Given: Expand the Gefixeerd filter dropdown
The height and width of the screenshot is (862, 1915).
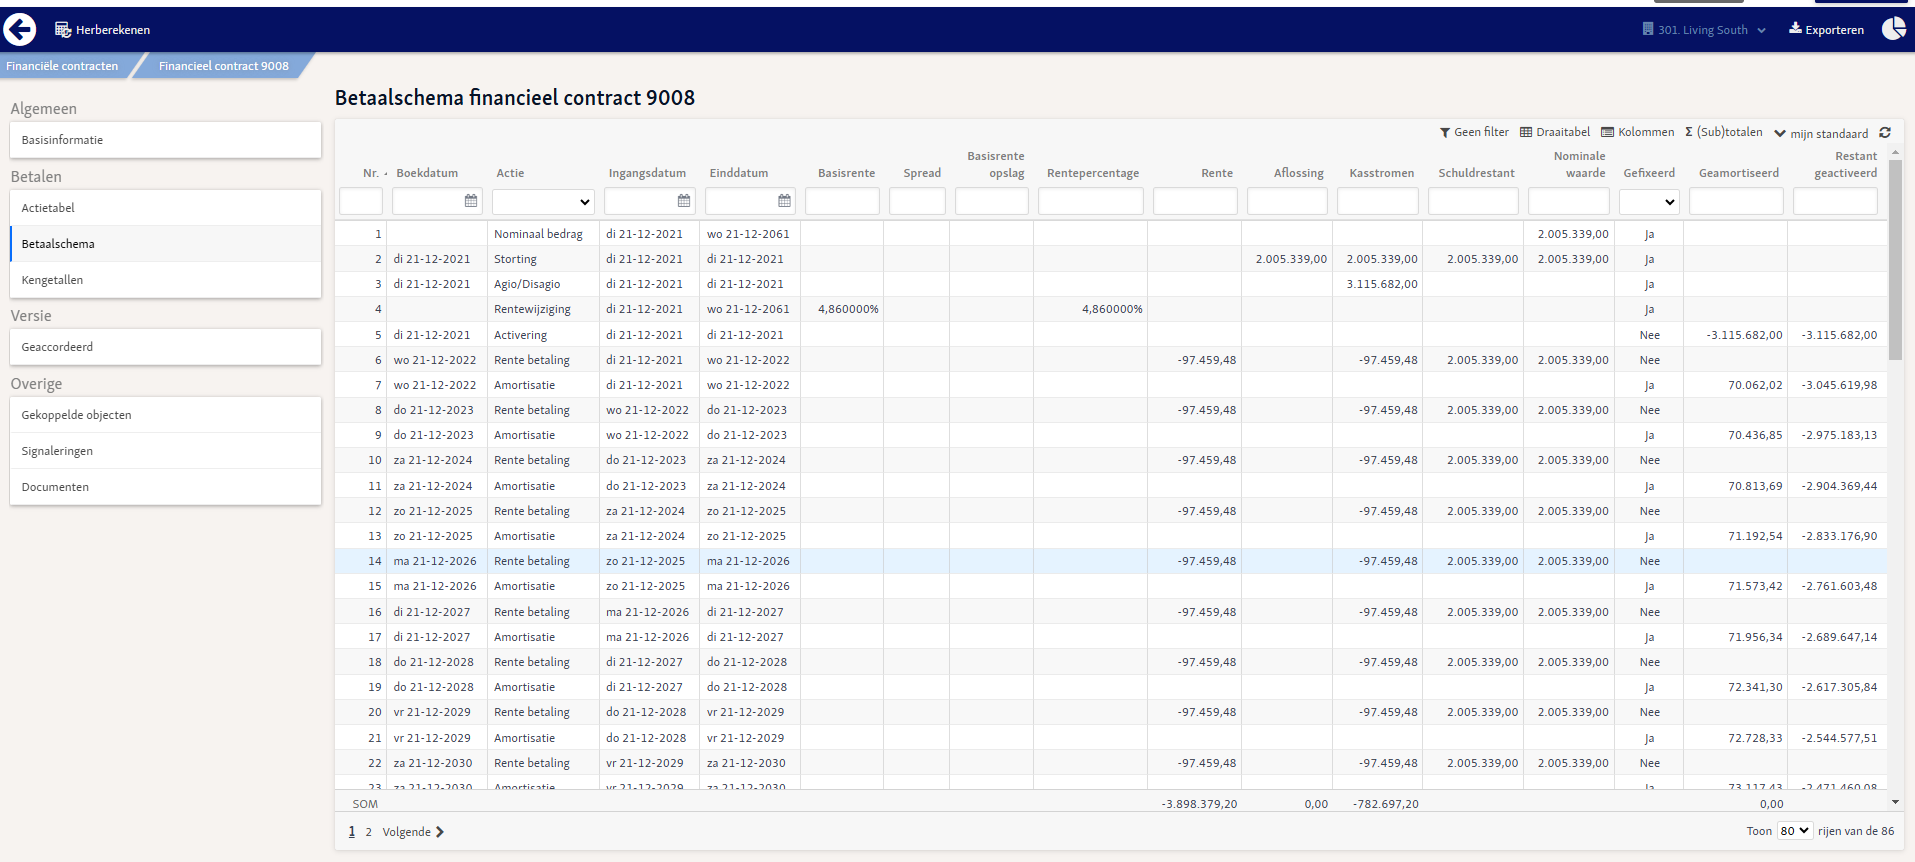Looking at the screenshot, I should coord(1649,202).
